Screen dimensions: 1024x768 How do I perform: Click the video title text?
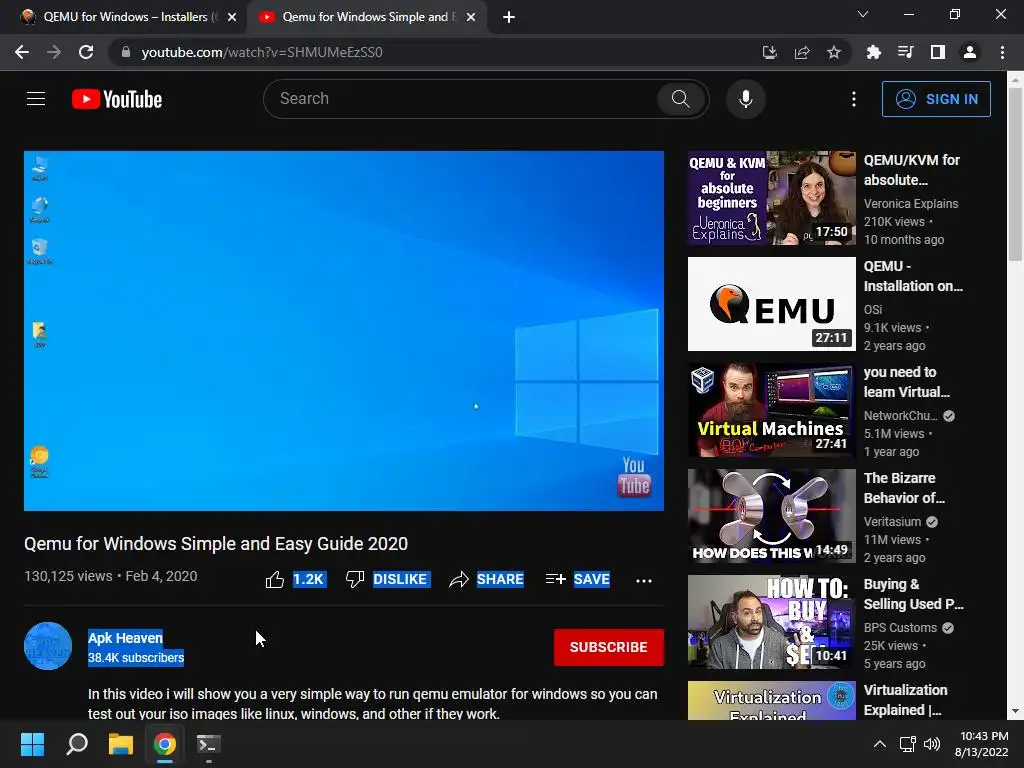(216, 544)
